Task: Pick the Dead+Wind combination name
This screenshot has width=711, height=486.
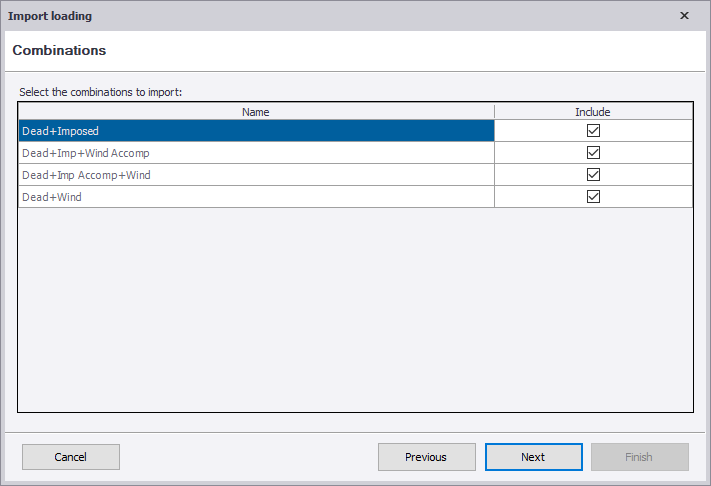Action: pos(255,197)
